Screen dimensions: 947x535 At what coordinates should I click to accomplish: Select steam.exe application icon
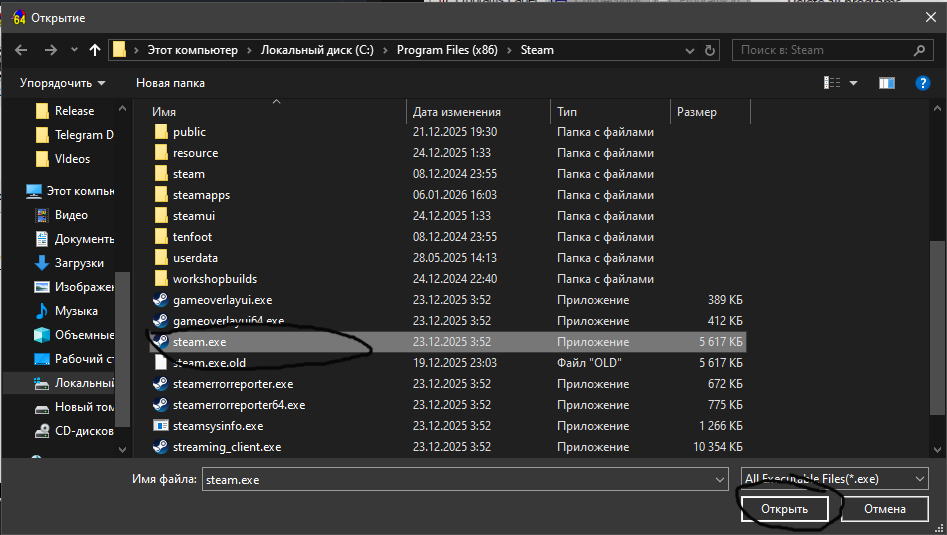pyautogui.click(x=161, y=342)
